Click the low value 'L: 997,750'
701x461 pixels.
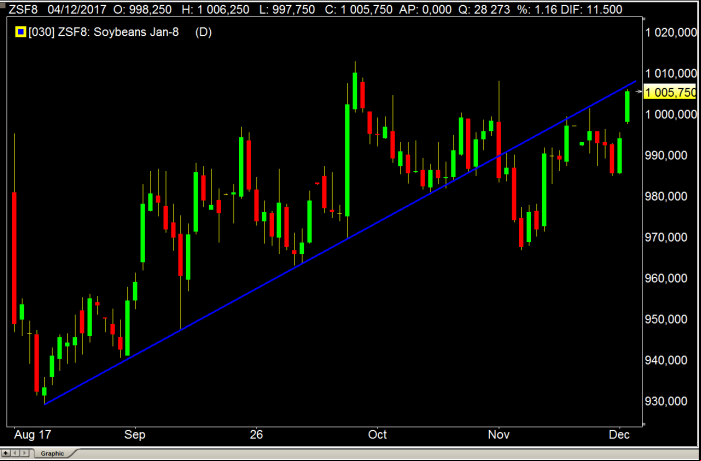(287, 9)
